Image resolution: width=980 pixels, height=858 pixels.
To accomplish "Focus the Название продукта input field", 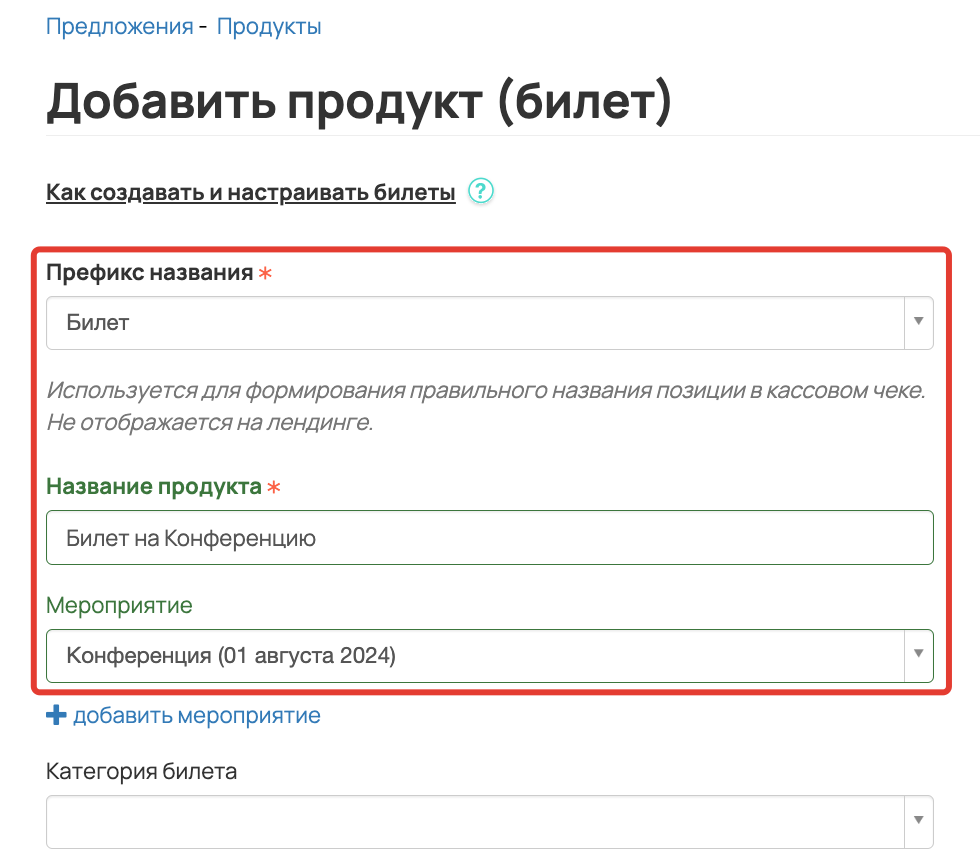I will point(489,537).
